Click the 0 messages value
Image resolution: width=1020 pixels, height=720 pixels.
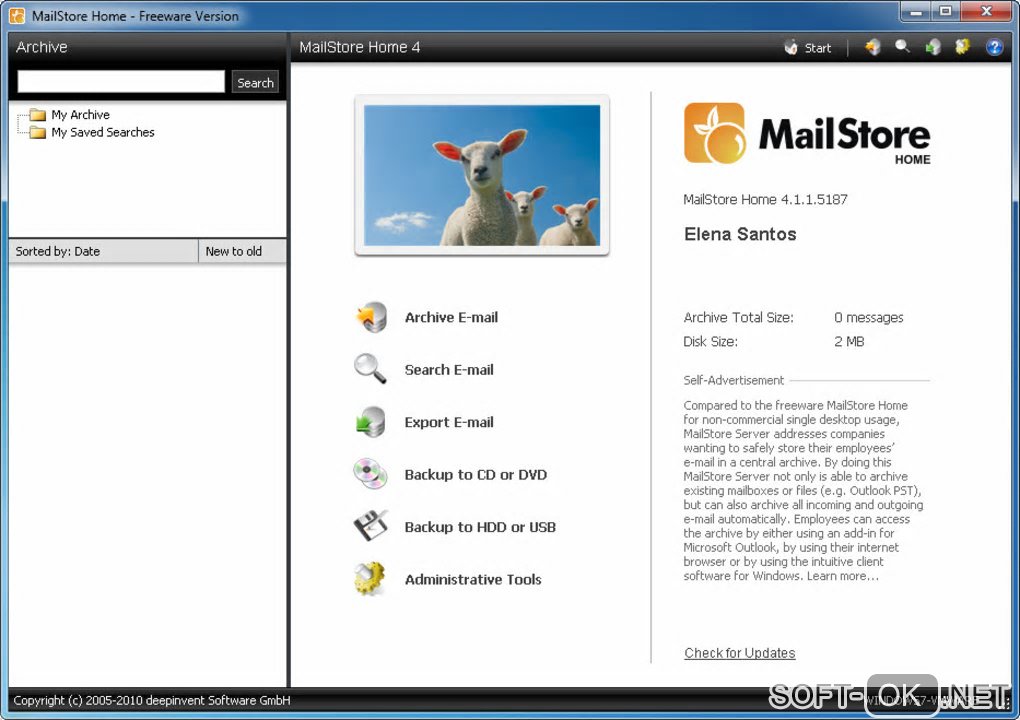click(868, 317)
